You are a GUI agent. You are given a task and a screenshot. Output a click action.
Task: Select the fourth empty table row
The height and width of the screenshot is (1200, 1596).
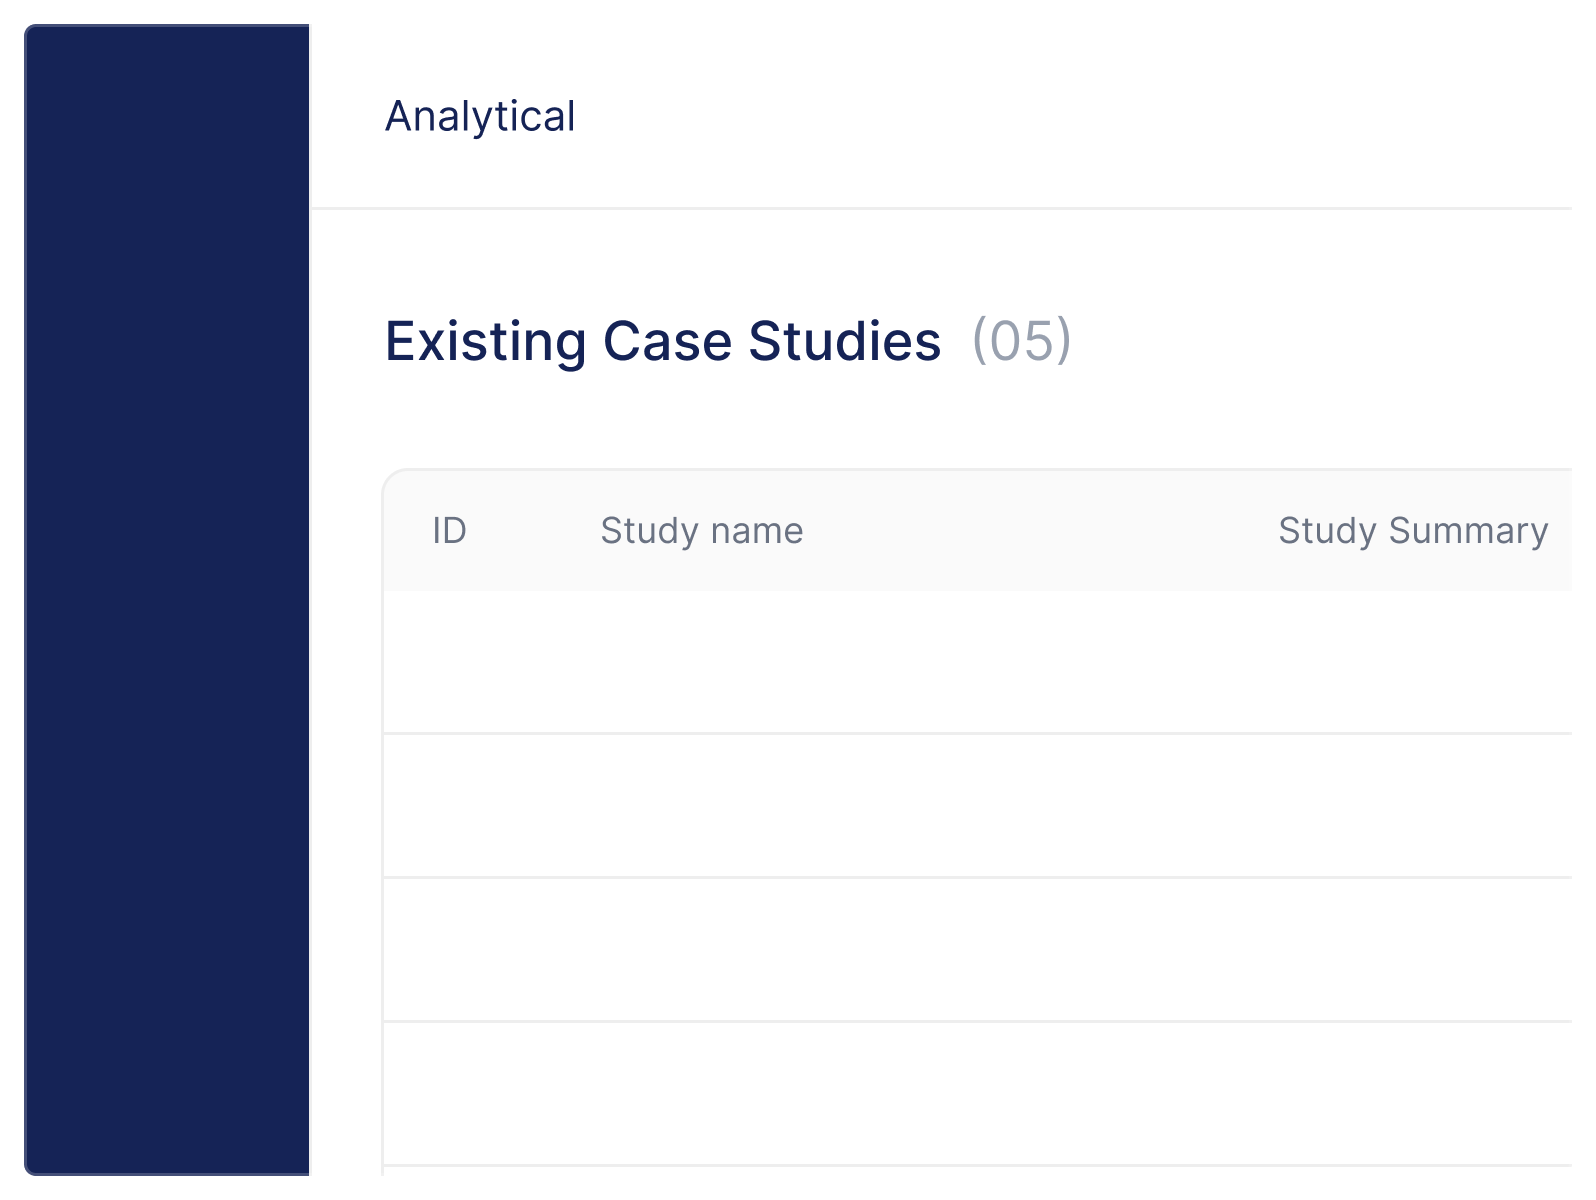coord(978,1094)
